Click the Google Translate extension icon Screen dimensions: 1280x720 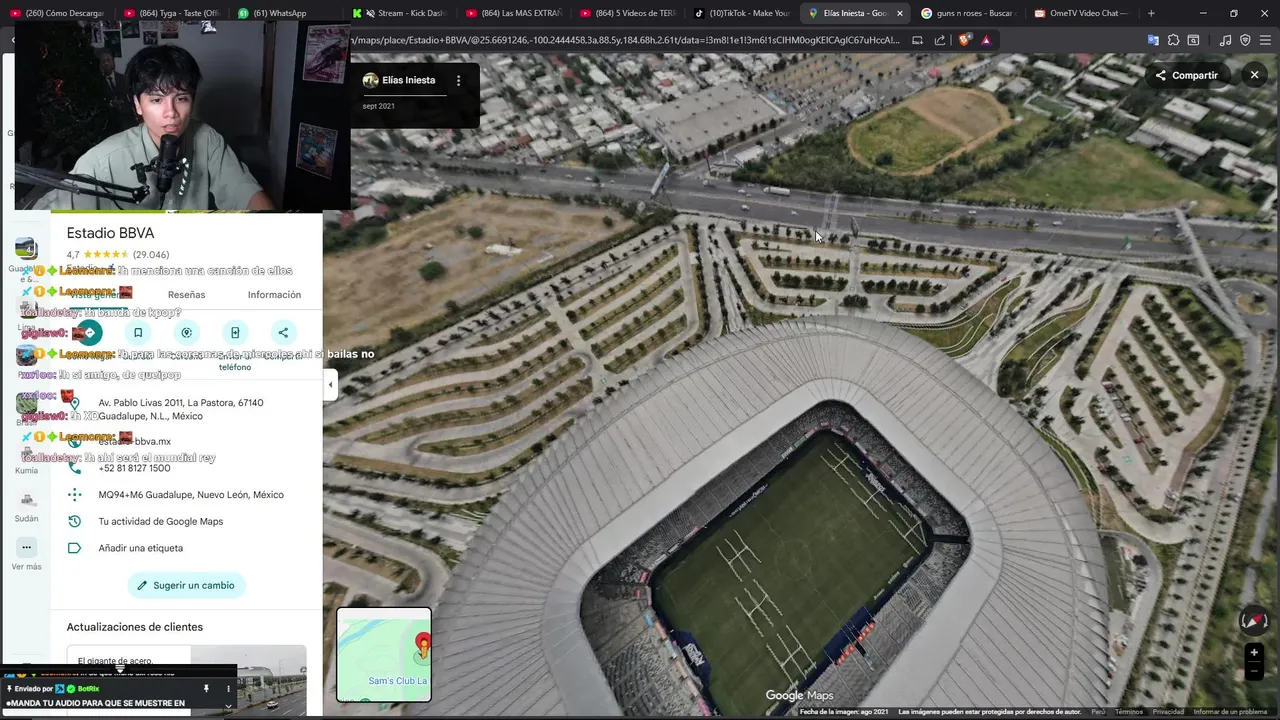pyautogui.click(x=1153, y=40)
